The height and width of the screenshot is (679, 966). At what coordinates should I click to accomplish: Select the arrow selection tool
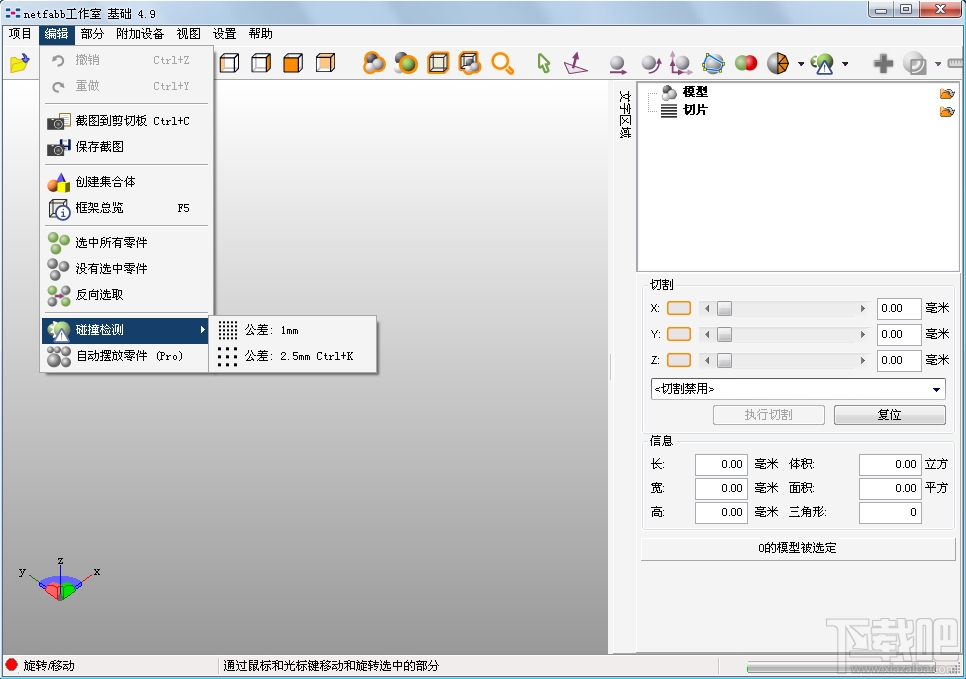tap(542, 62)
